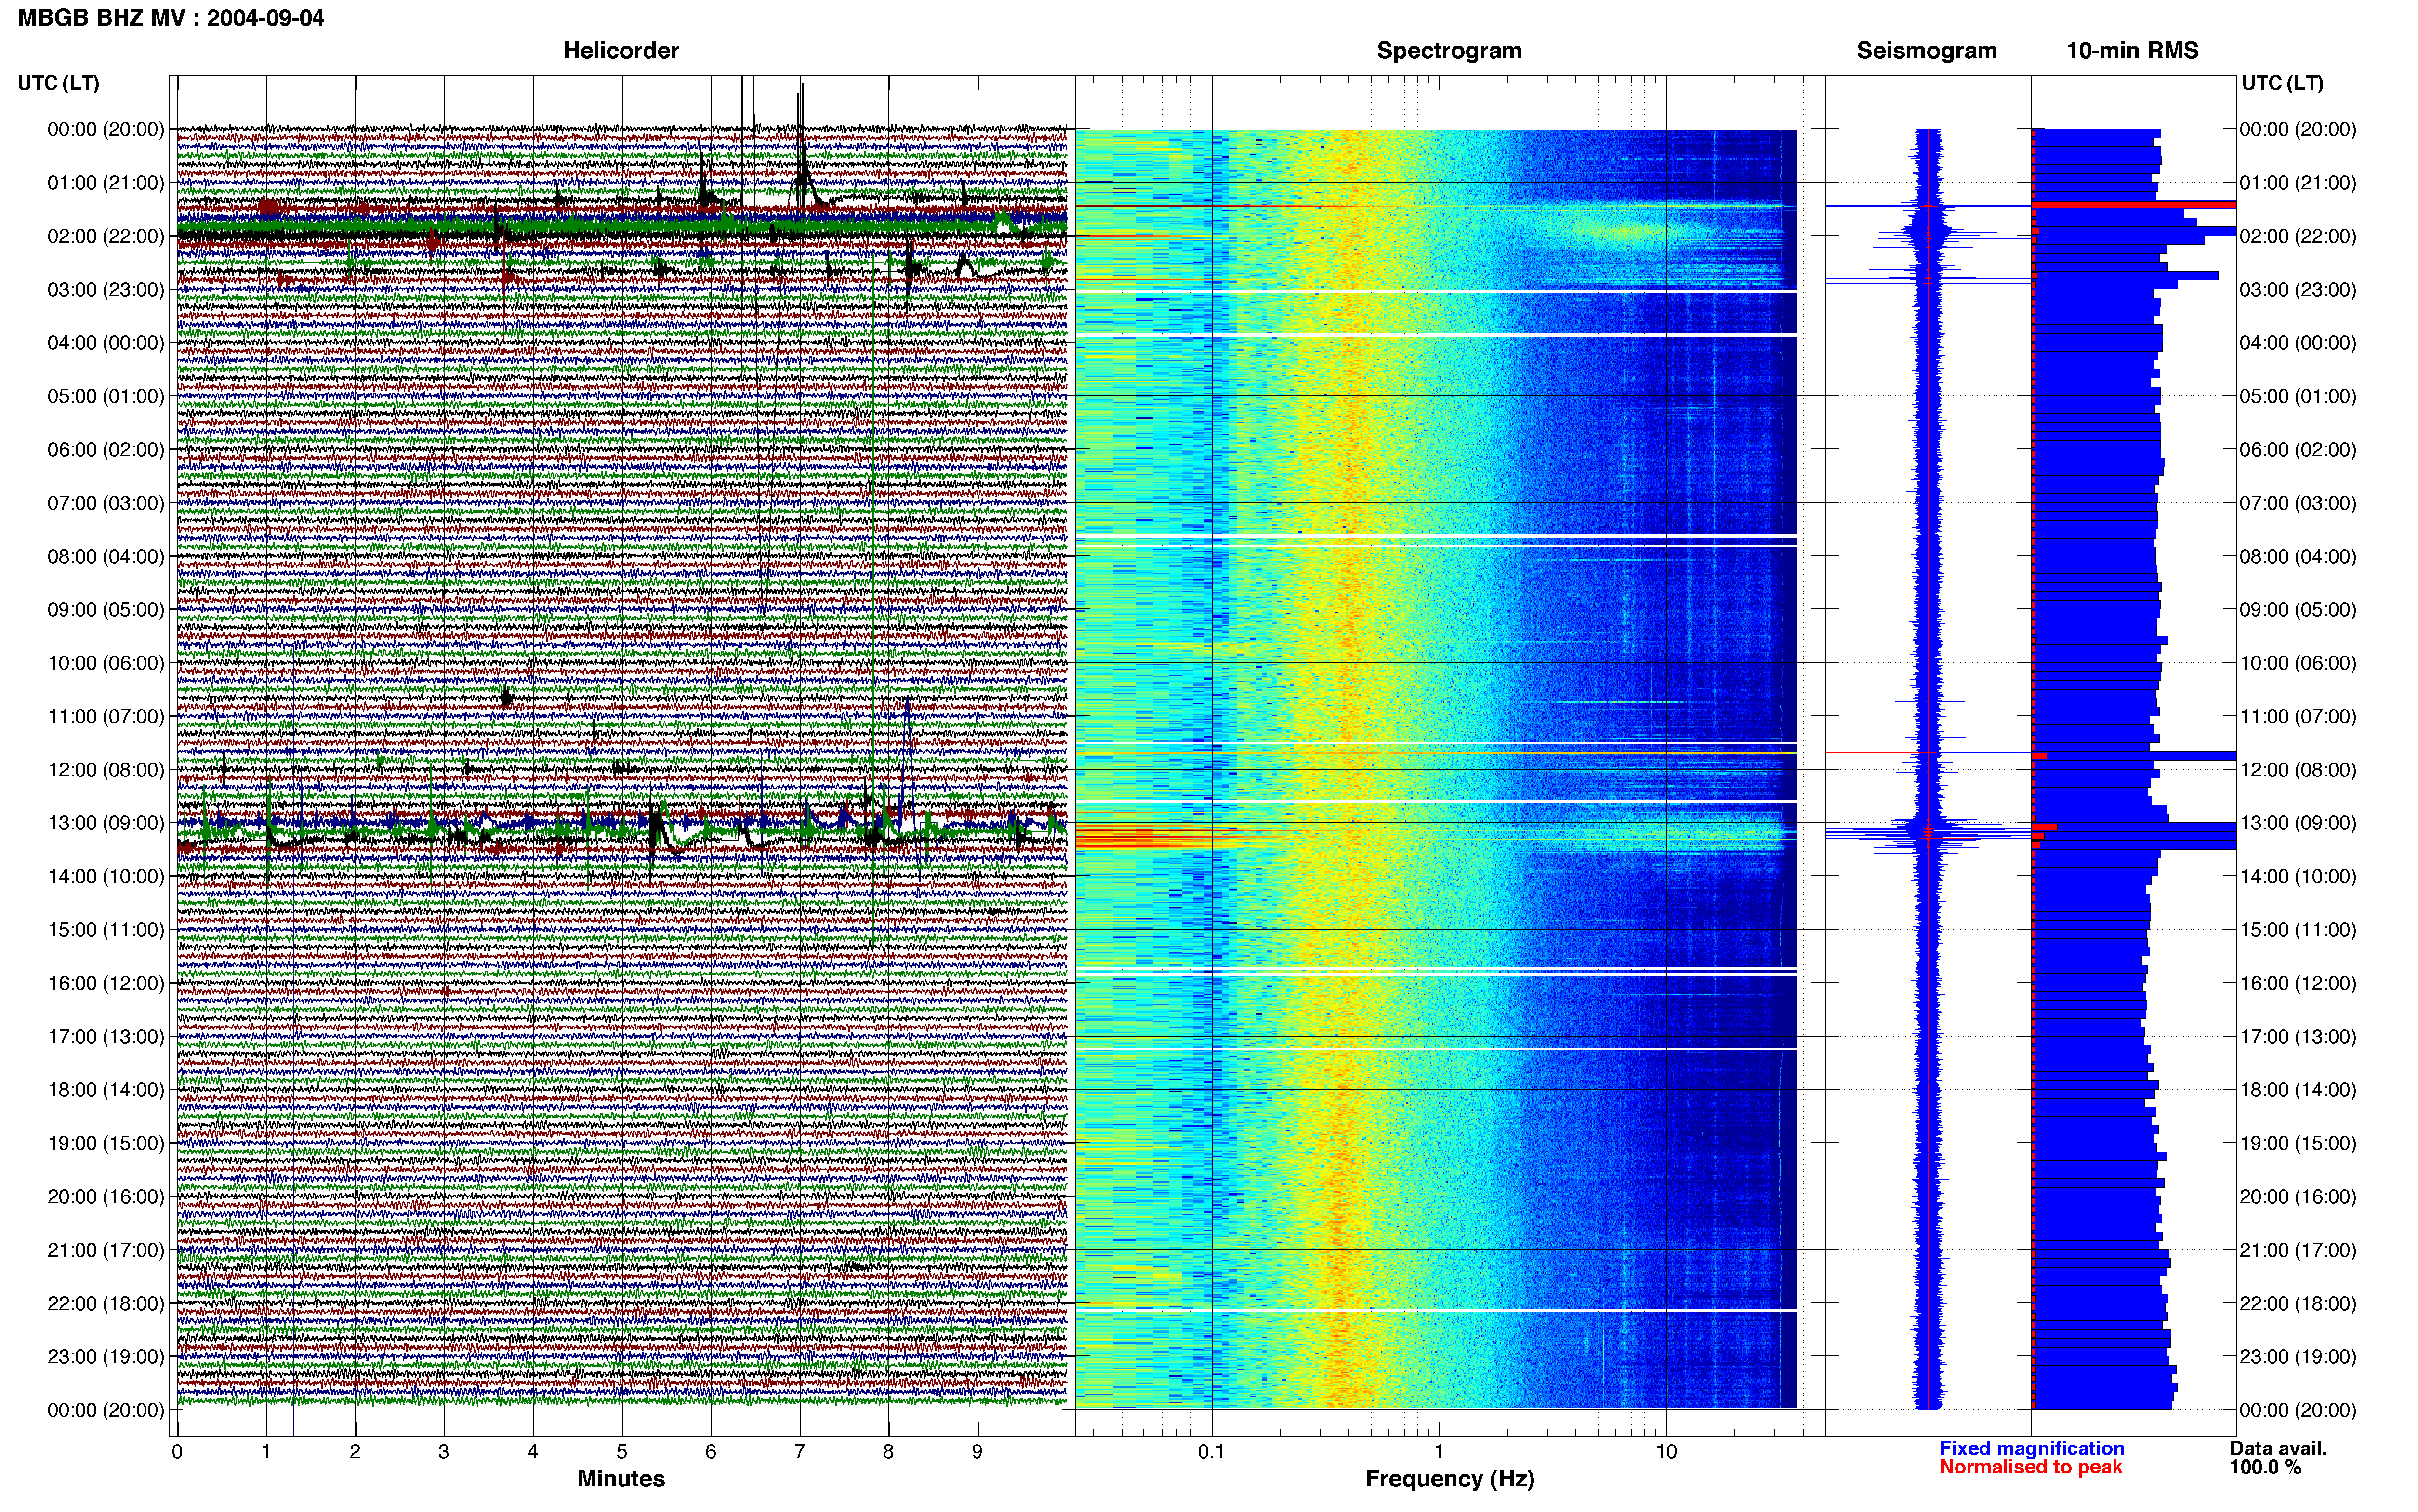The height and width of the screenshot is (1512, 2418).
Task: Click left time label '18:00 (14:00)'
Action: pyautogui.click(x=106, y=1090)
